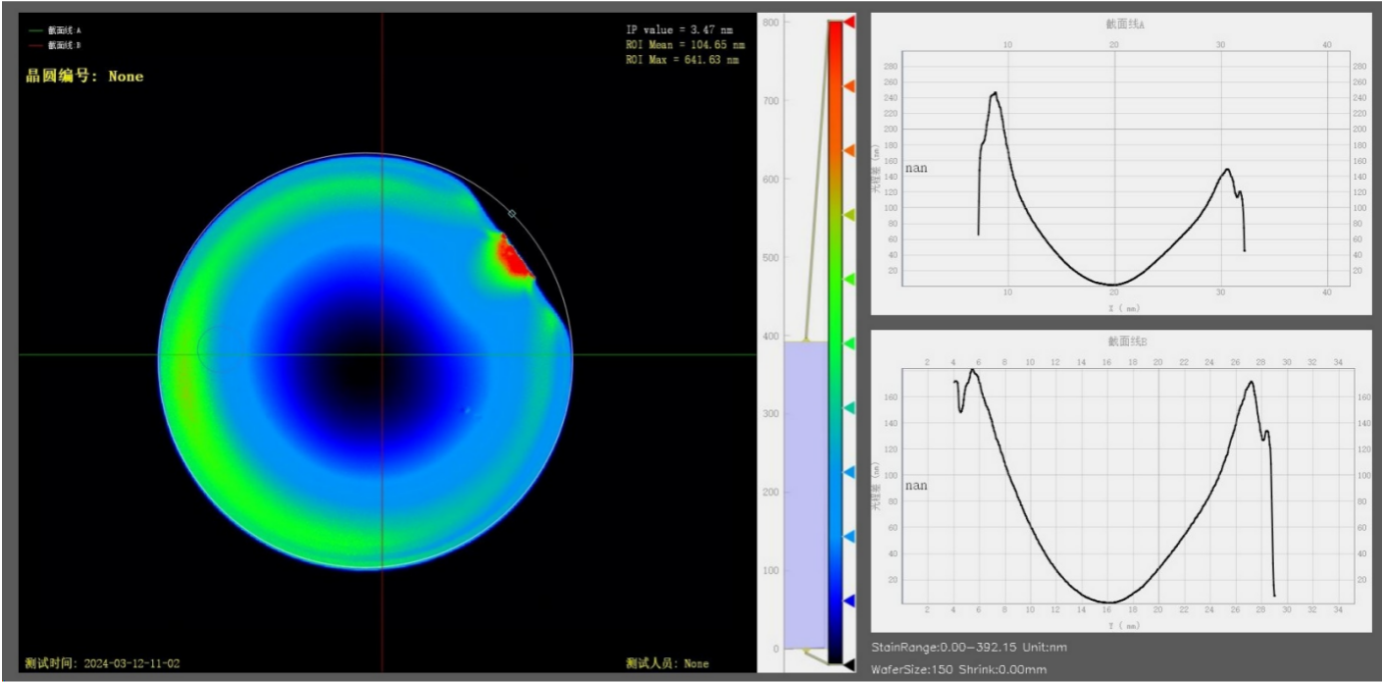Viewport: 1387px width, 684px height.
Task: Click the nan label in the 截面线A chart
Action: pyautogui.click(x=916, y=168)
